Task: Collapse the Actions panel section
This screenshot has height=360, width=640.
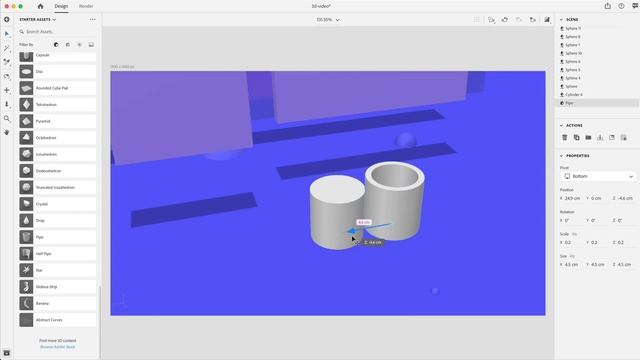Action: tap(561, 125)
